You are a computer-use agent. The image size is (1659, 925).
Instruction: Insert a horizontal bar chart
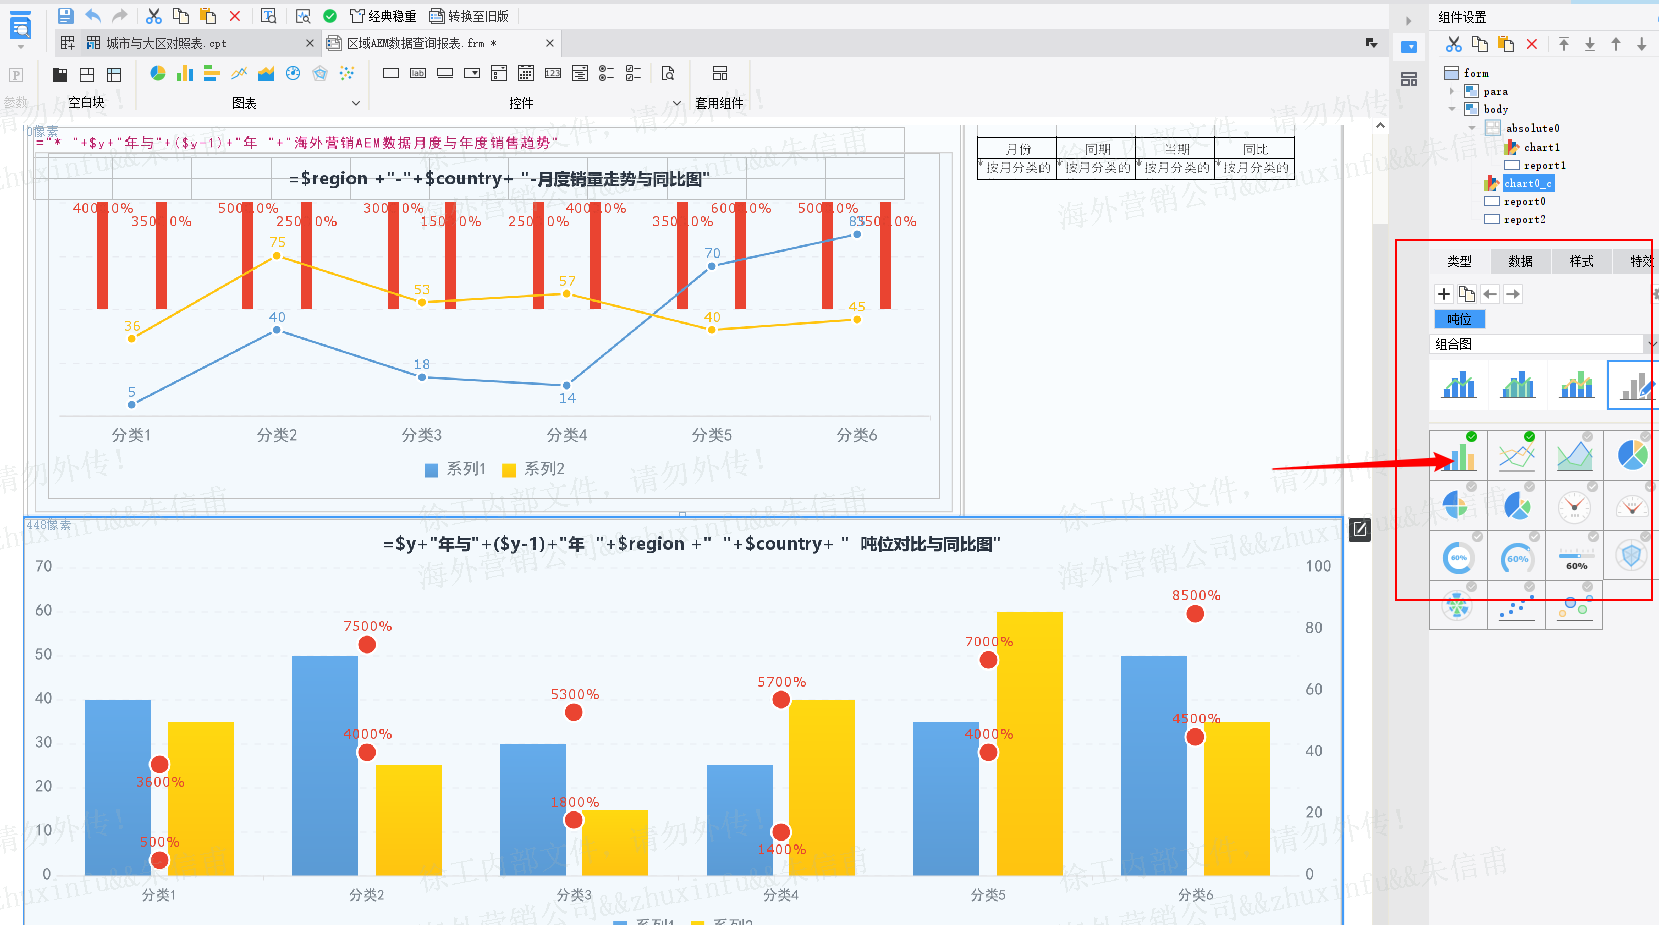[212, 73]
